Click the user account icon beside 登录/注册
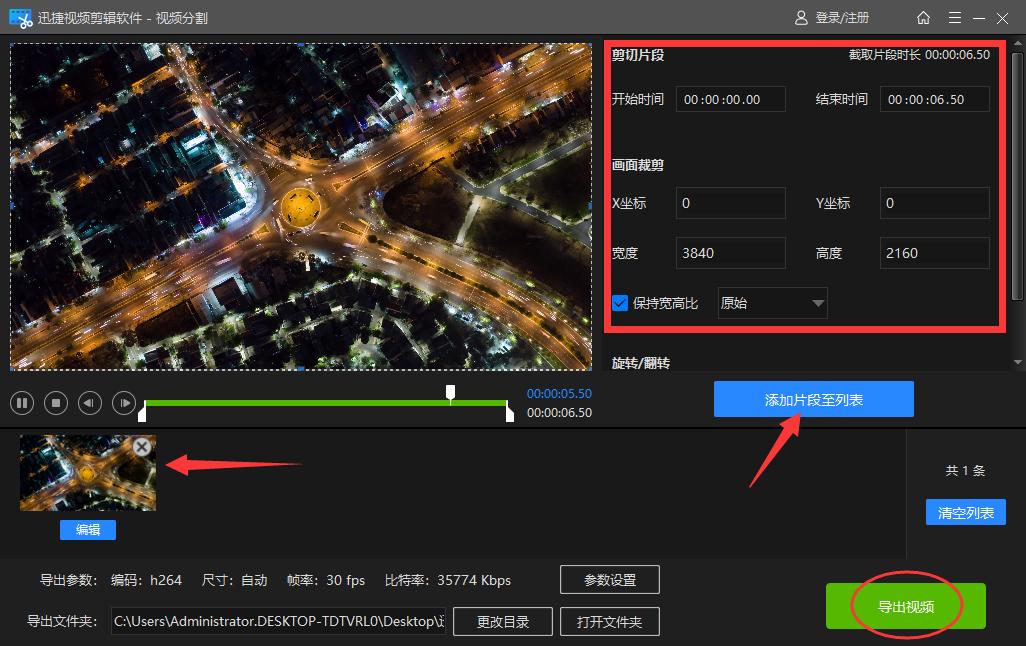1026x646 pixels. point(800,17)
